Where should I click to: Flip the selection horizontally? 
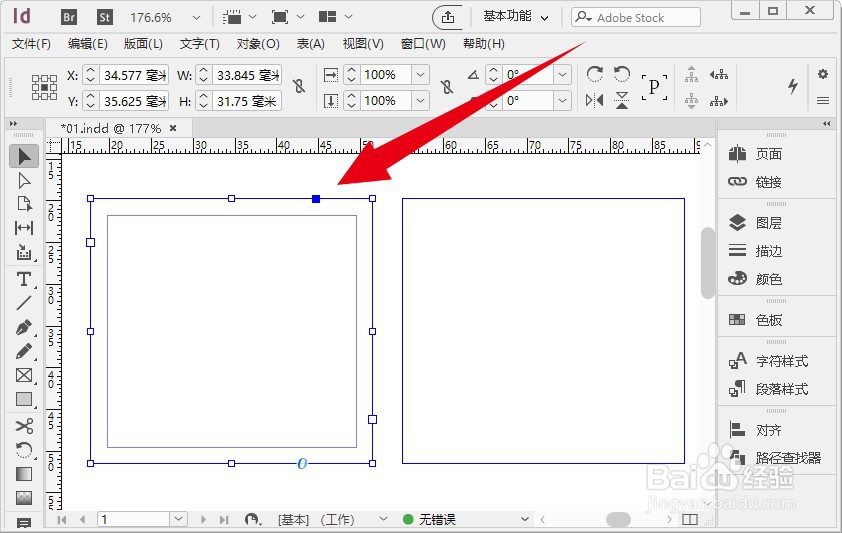click(x=594, y=100)
